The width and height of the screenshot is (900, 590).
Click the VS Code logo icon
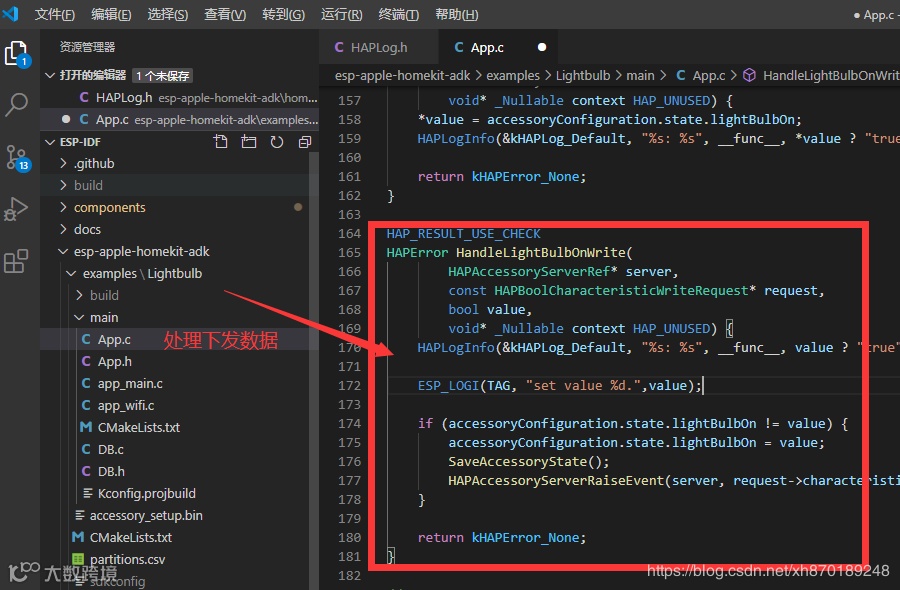tap(10, 13)
